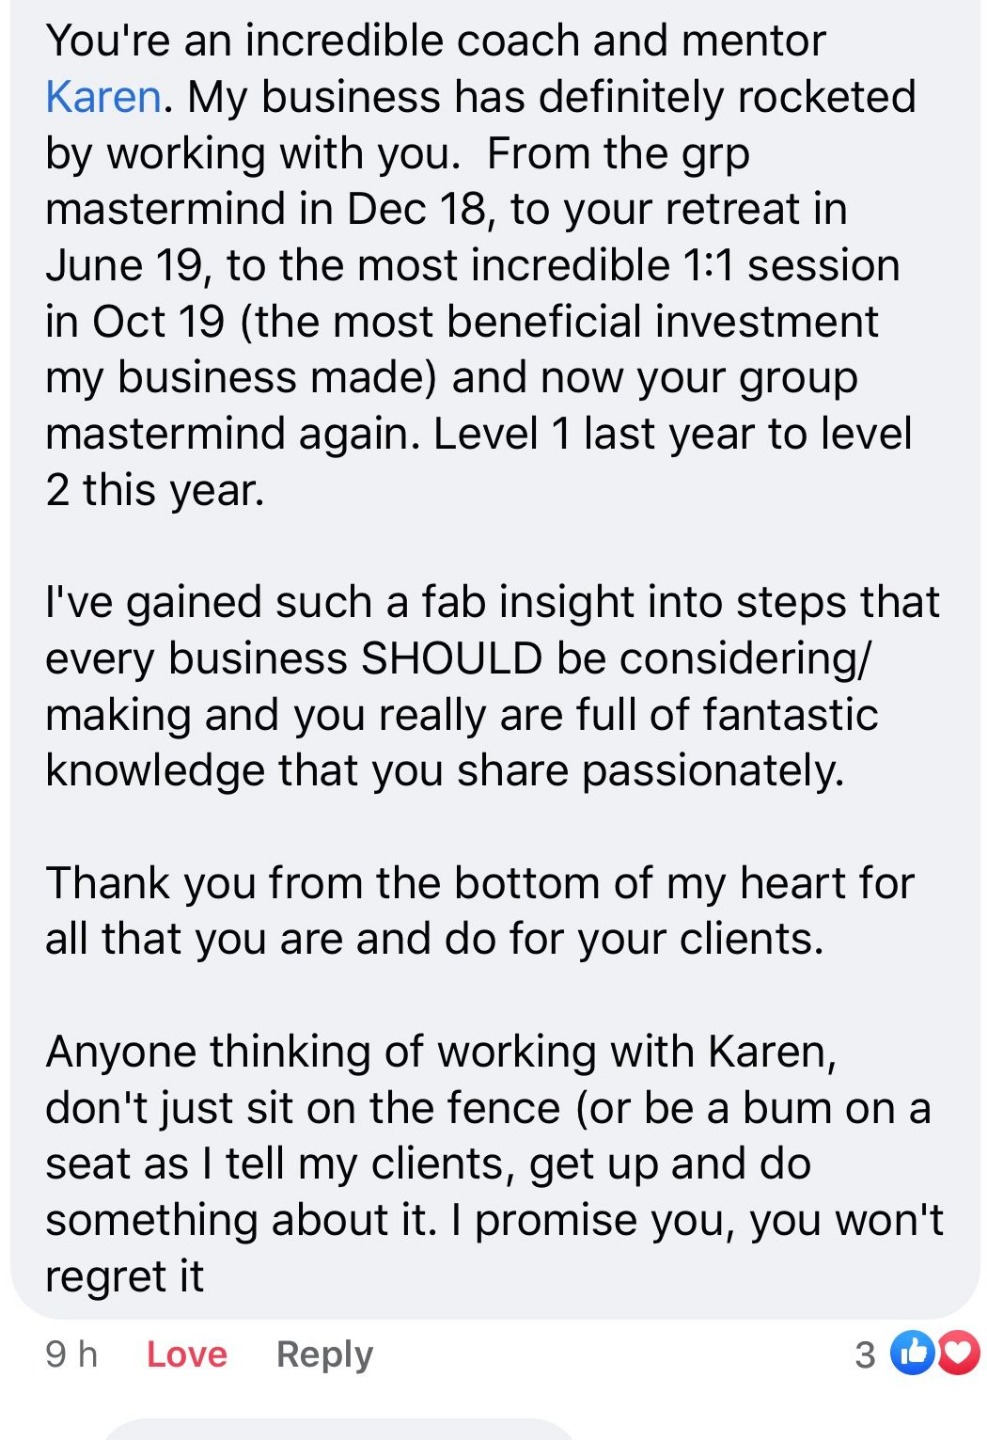Click the 9 h comment timestamp

coord(72,1354)
